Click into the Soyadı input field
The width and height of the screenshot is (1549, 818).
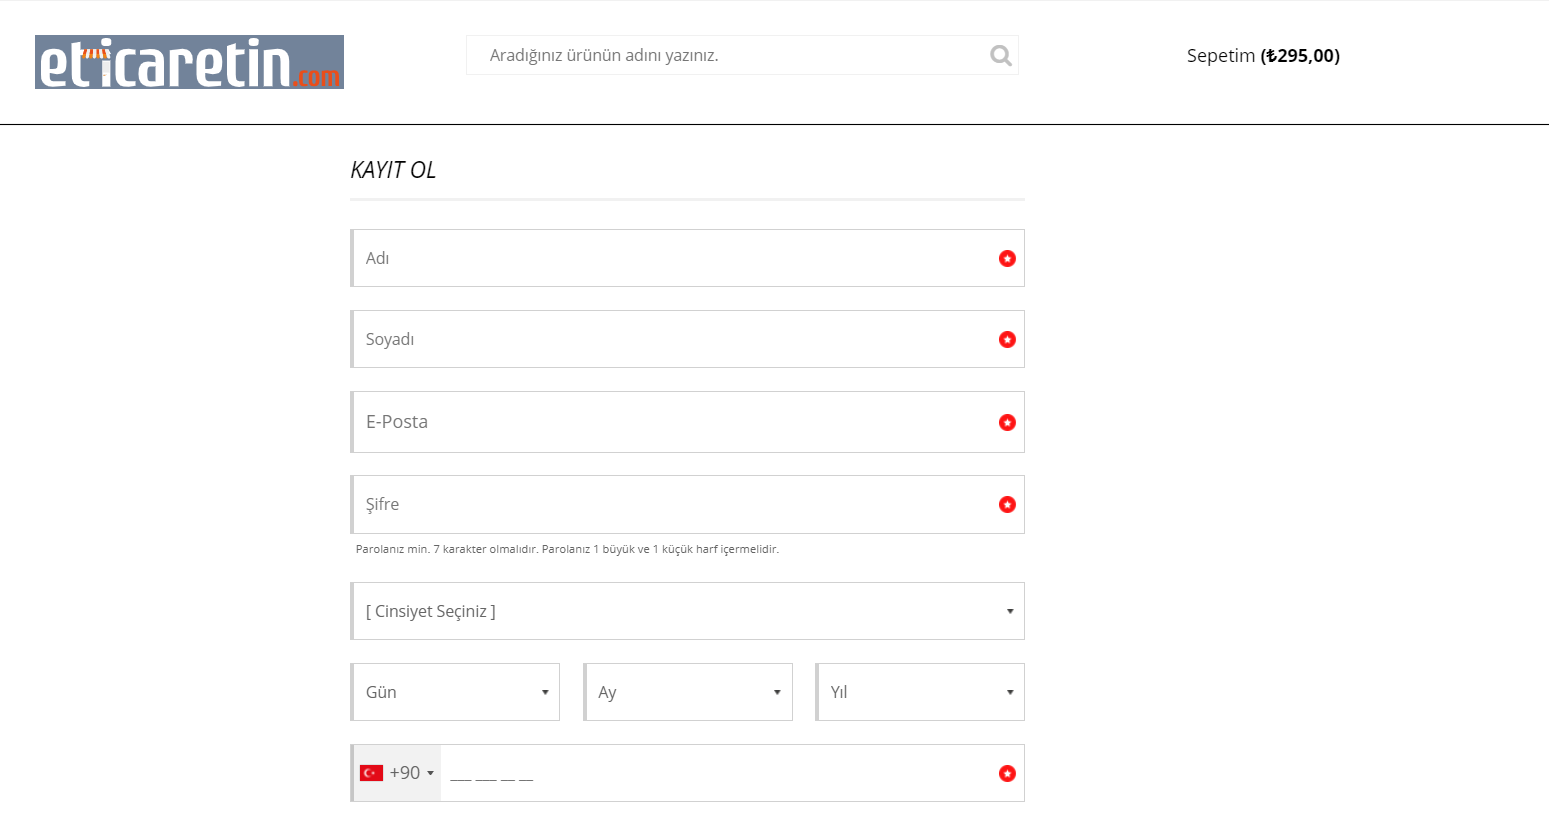pos(687,339)
